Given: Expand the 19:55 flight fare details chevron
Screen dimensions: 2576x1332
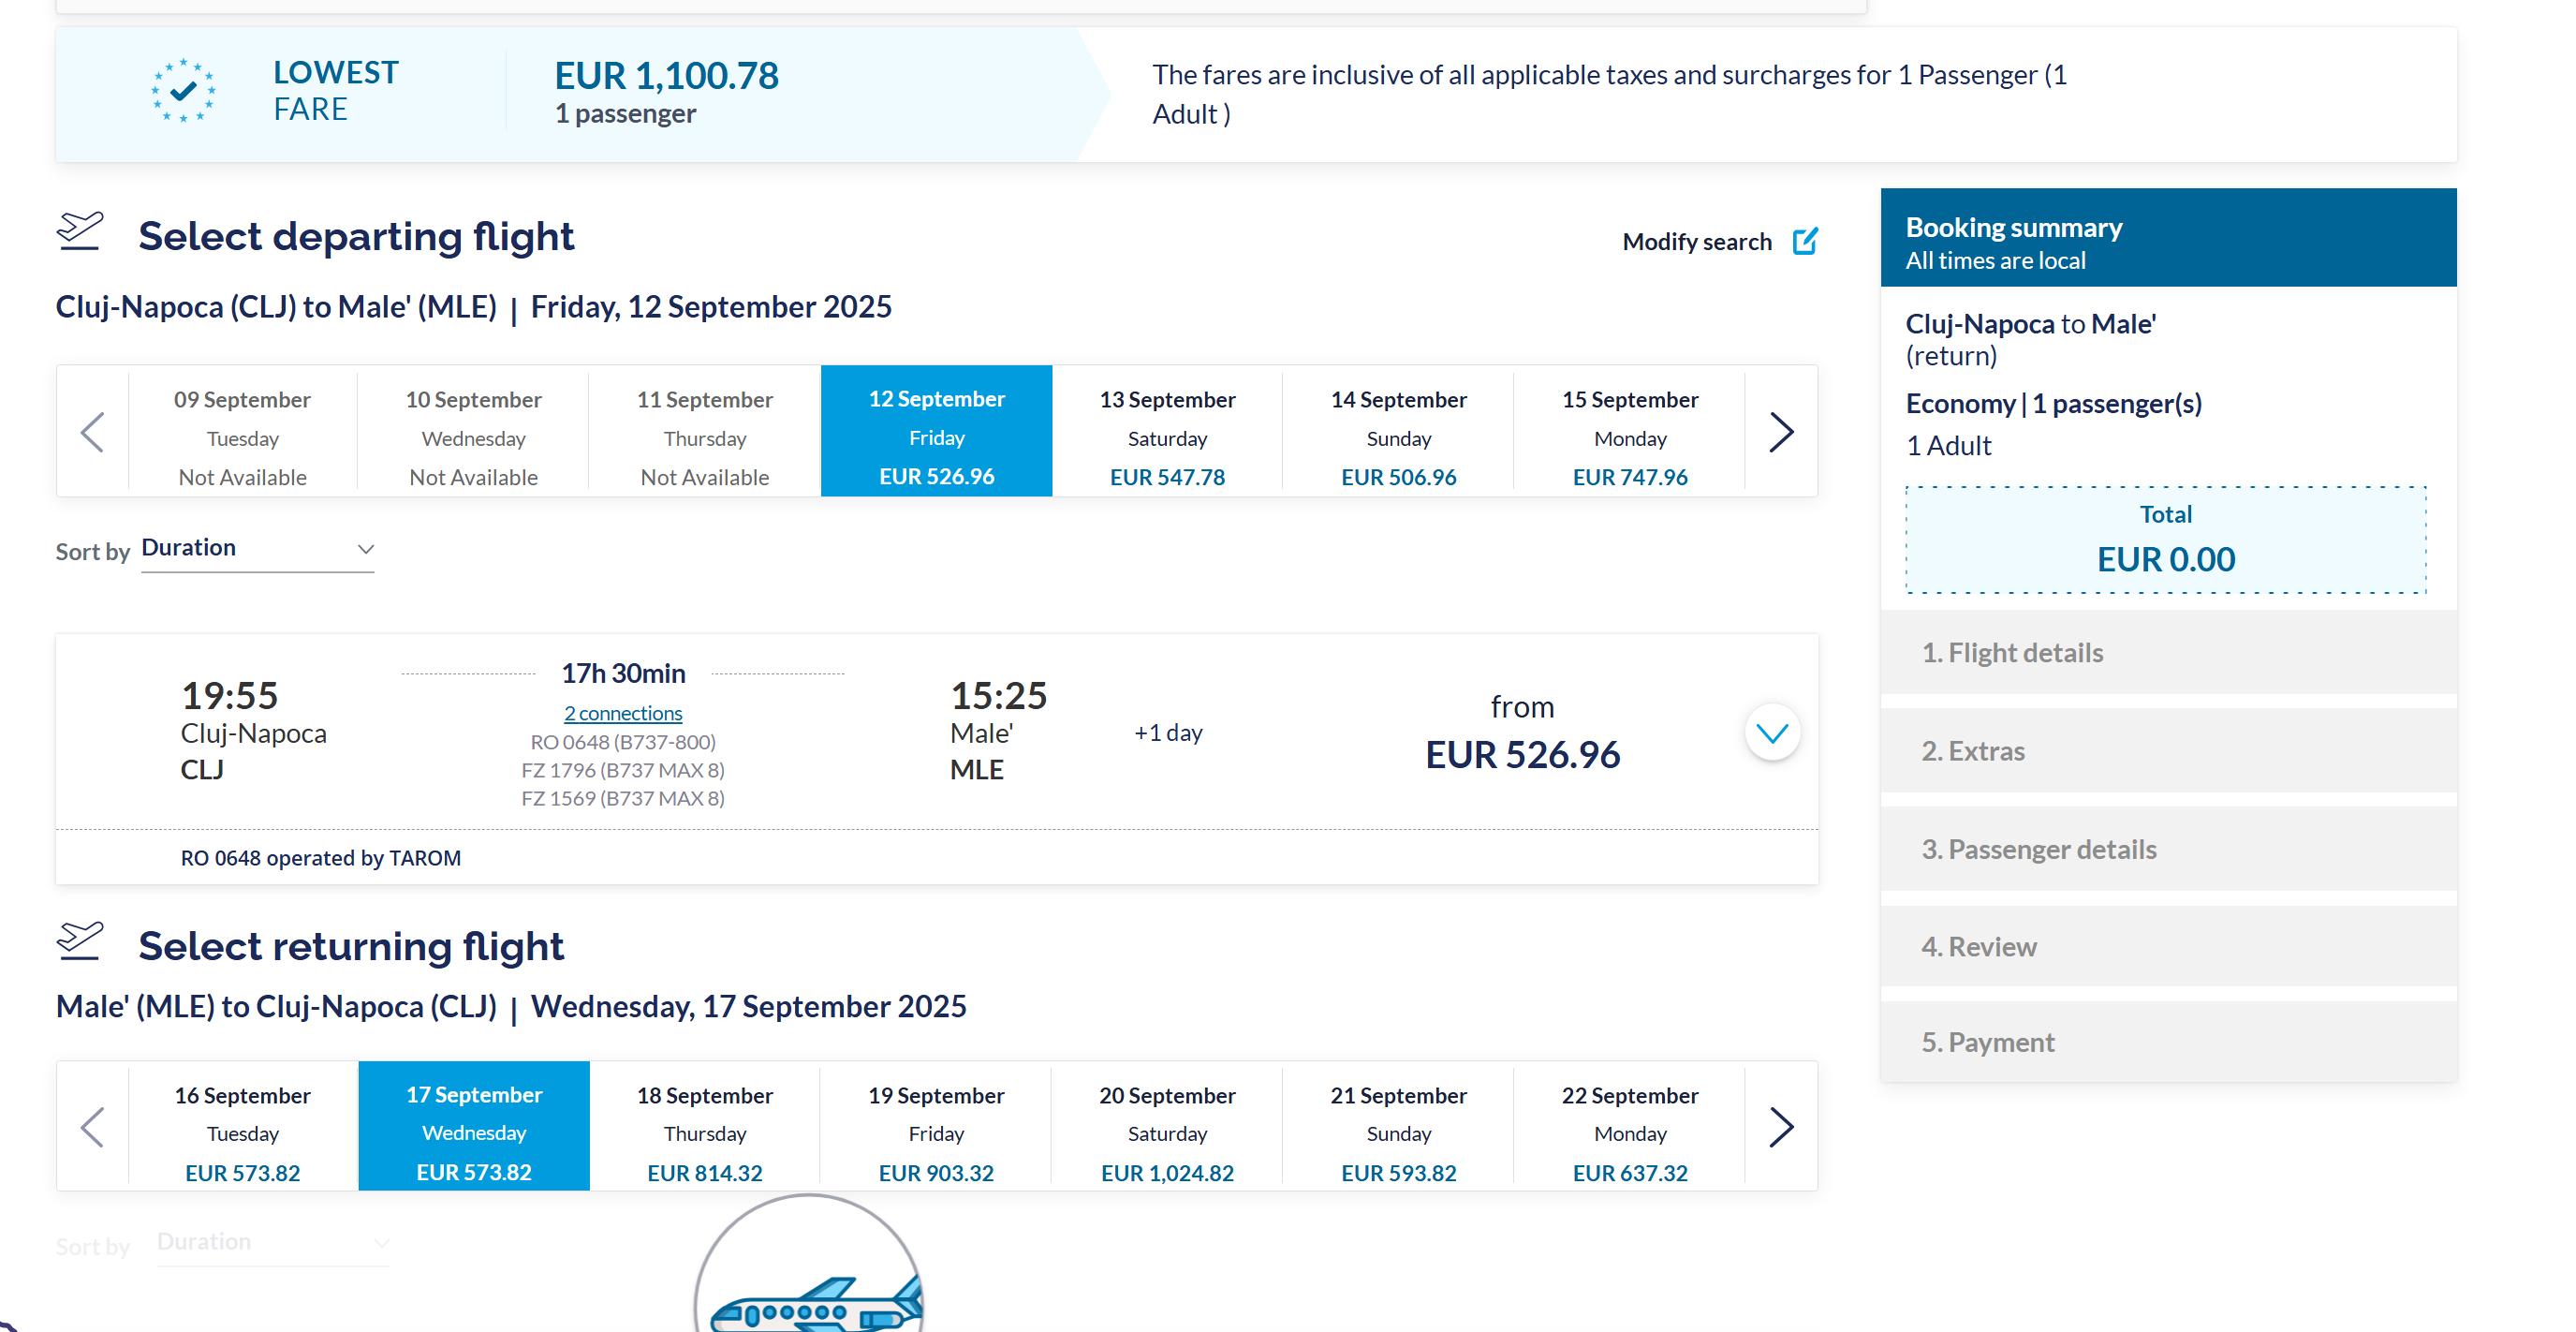Looking at the screenshot, I should [1772, 733].
